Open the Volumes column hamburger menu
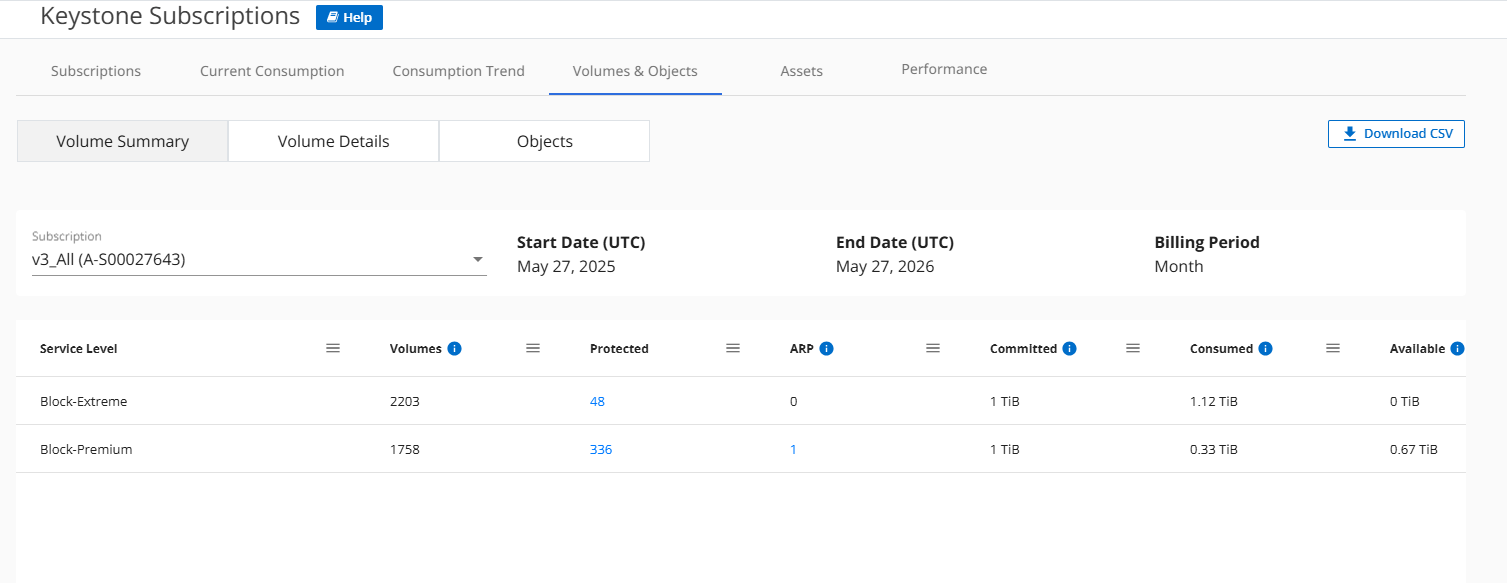The width and height of the screenshot is (1507, 583). click(x=533, y=348)
